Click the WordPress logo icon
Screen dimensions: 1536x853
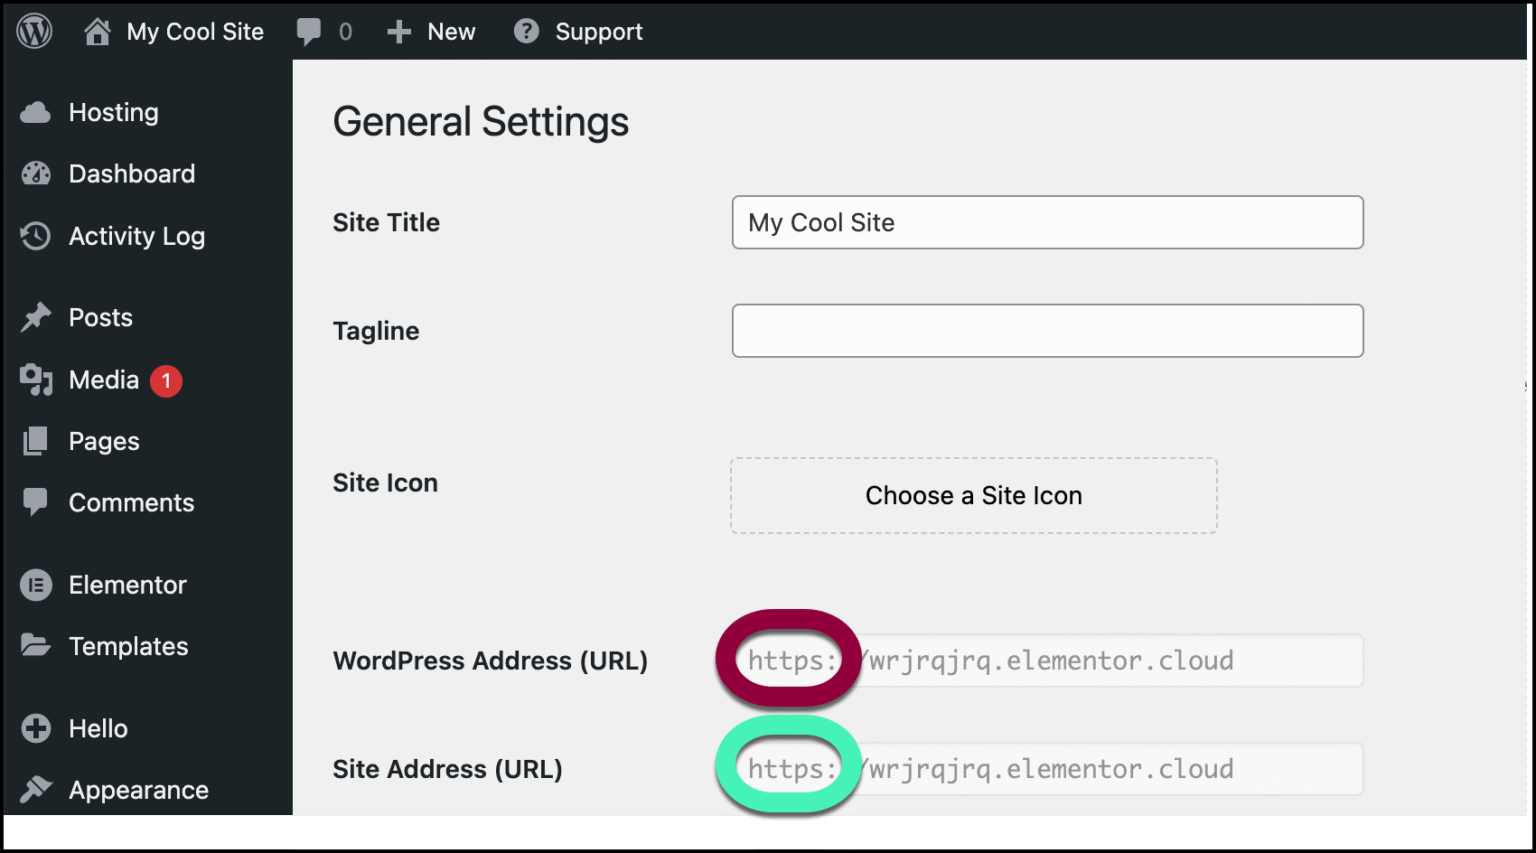coord(33,30)
